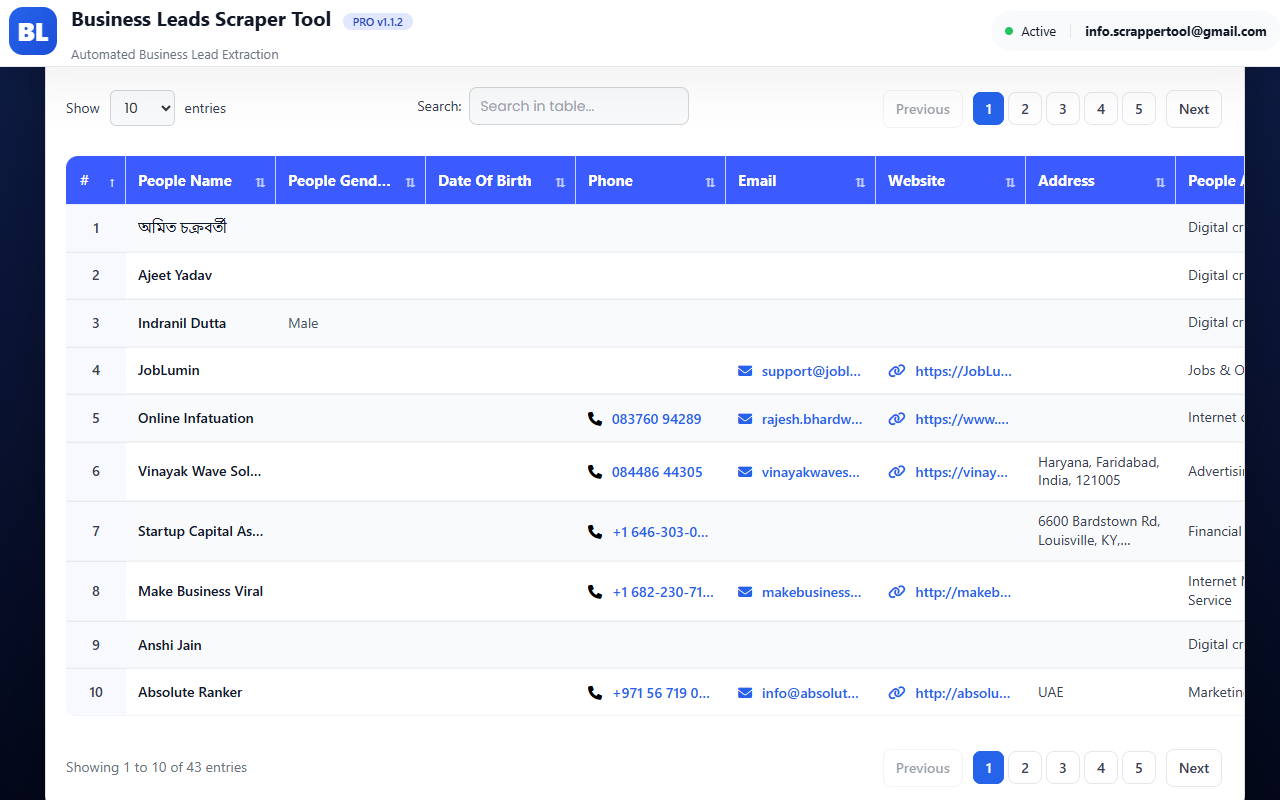The image size is (1280, 800).
Task: Sort Email column using its sort icon
Action: click(860, 182)
